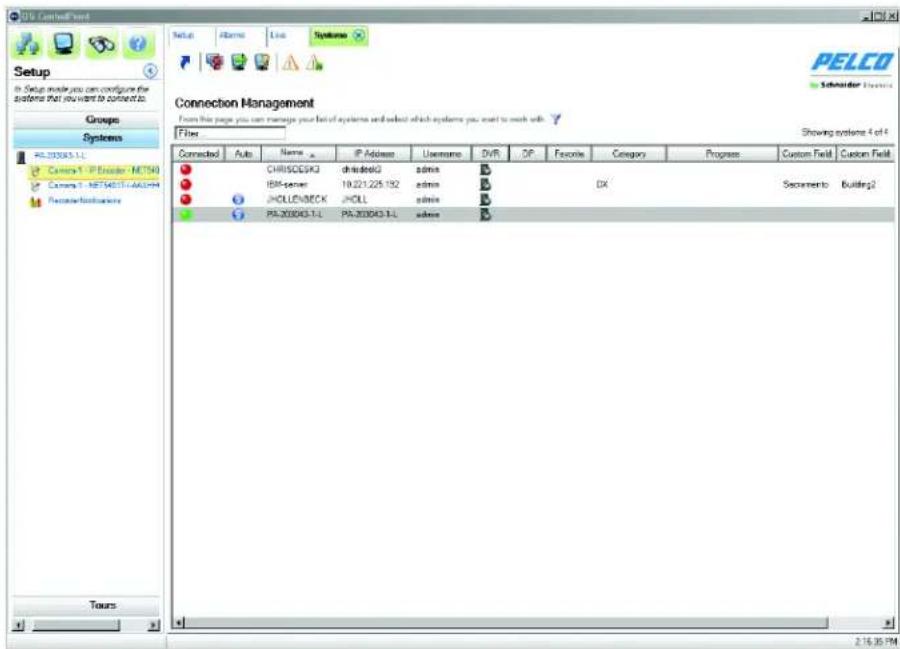Click the sidebar scrollbar right arrow
The width and height of the screenshot is (900, 649).
click(x=153, y=625)
